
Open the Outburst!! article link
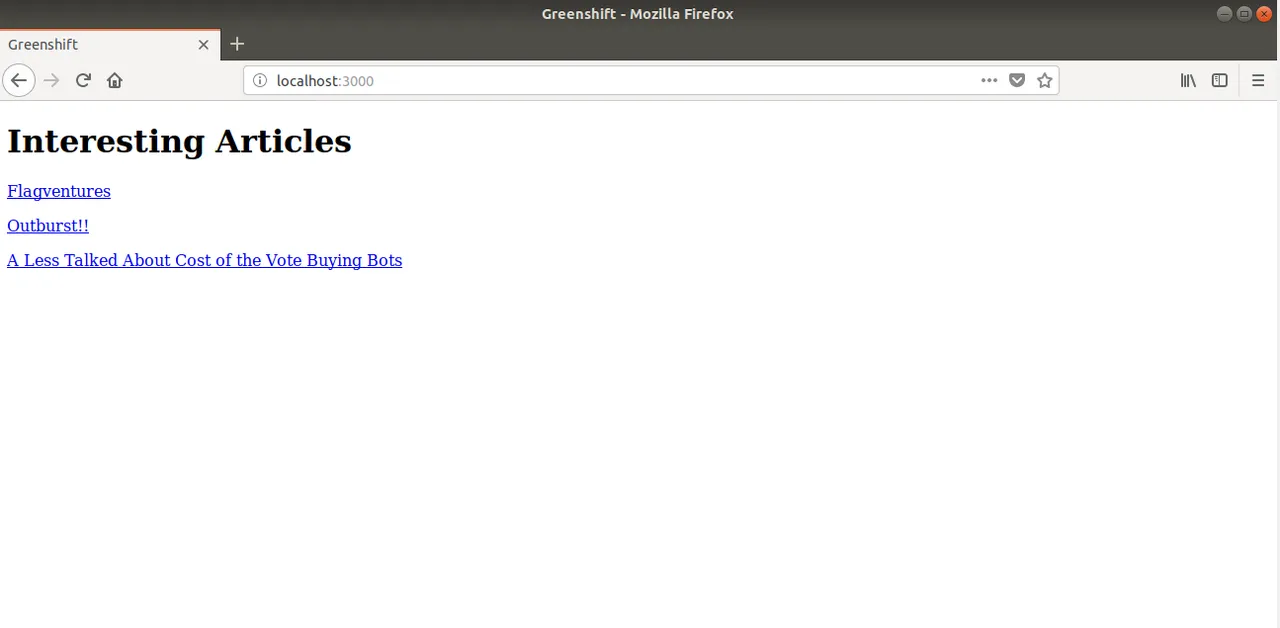(48, 226)
